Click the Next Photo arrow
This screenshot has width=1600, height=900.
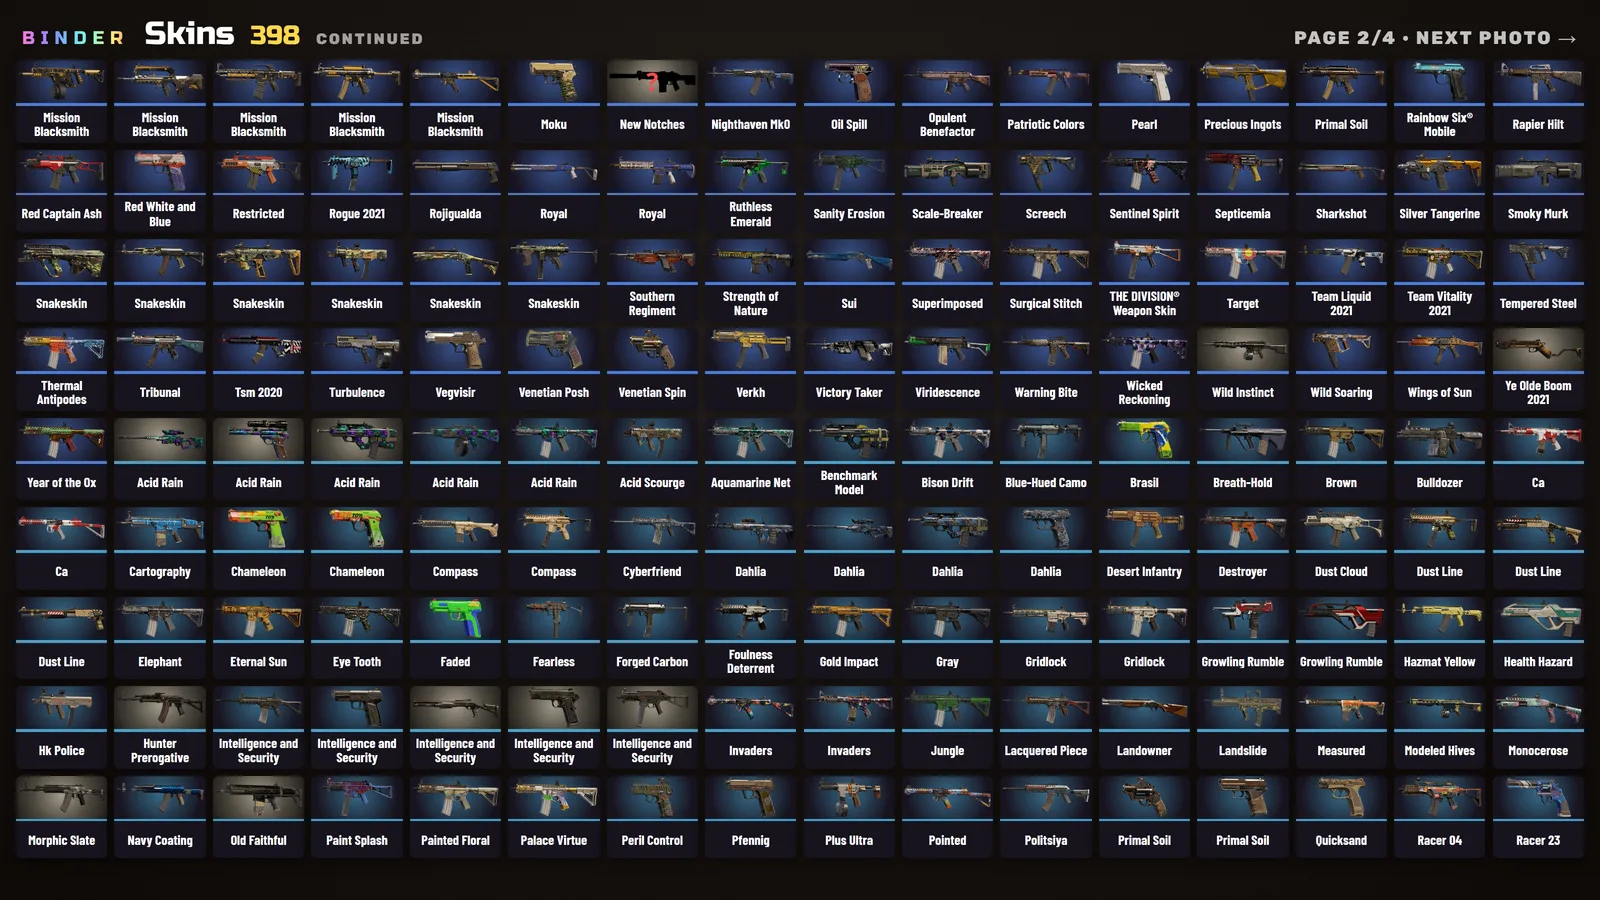(x=1567, y=38)
